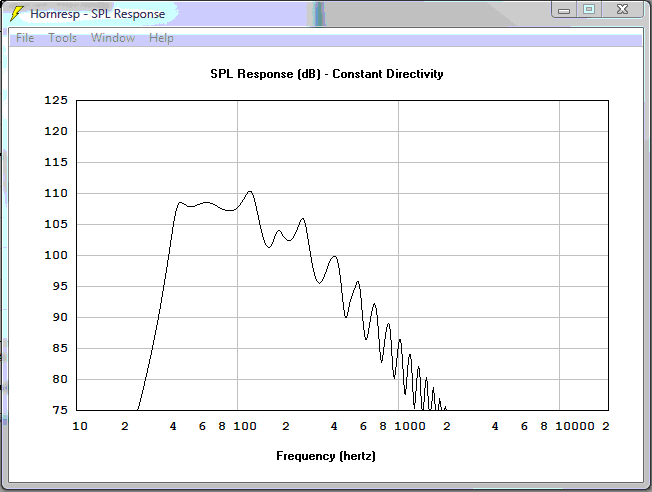Click the 'Frequency (hertz)' axis label
652x492 pixels.
tap(326, 456)
